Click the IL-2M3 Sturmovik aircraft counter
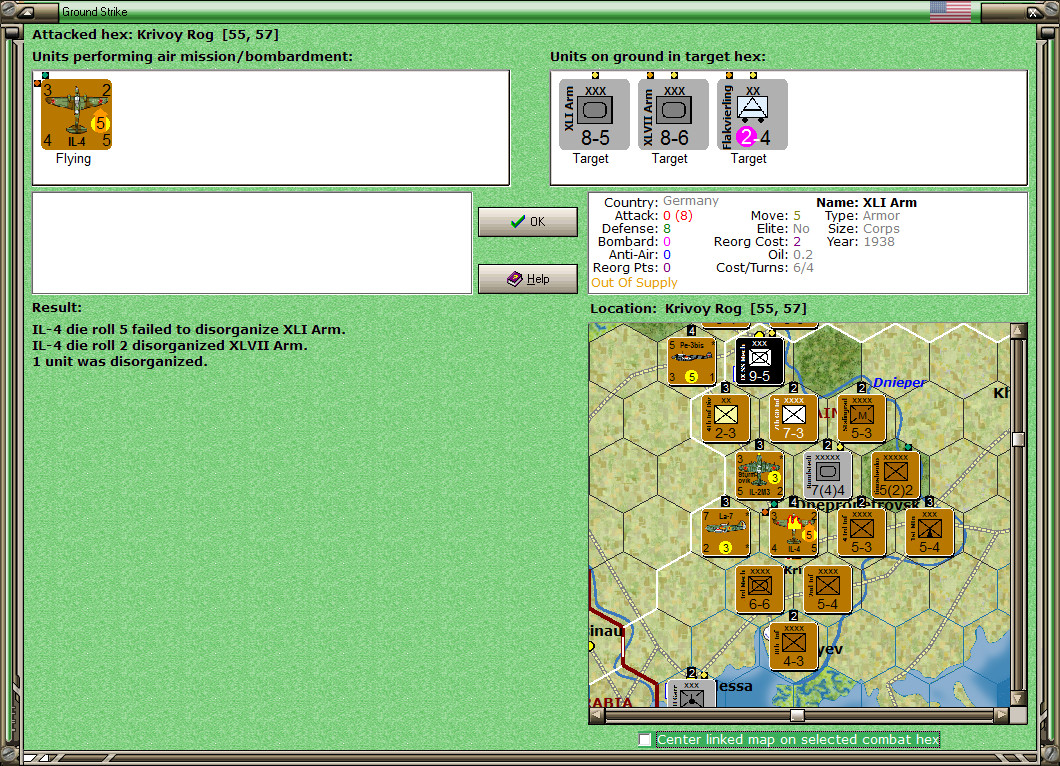The height and width of the screenshot is (766, 1060). (x=759, y=475)
